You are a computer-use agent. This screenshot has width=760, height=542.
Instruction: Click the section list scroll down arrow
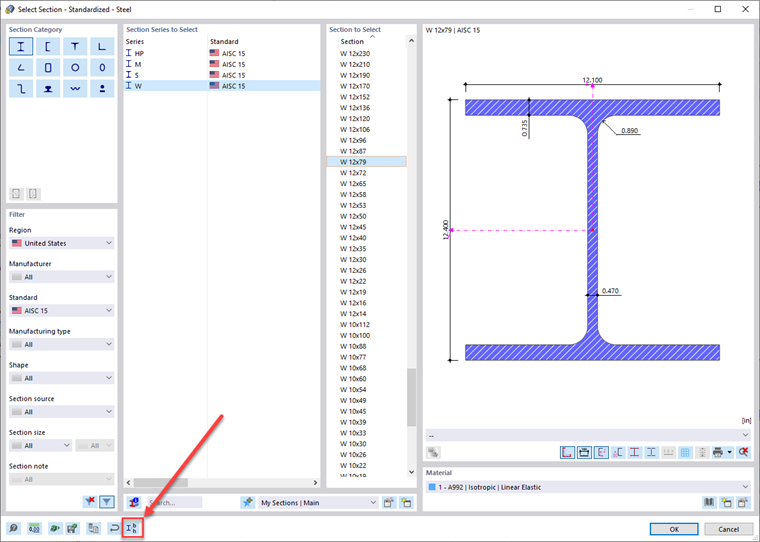[x=411, y=472]
